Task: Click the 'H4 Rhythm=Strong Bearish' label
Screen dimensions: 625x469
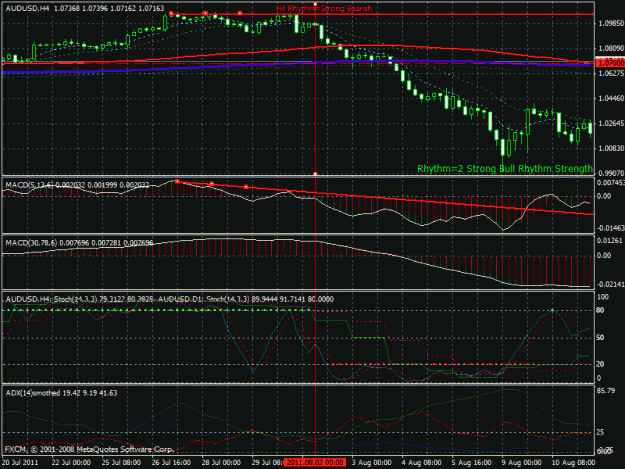Action: click(324, 8)
